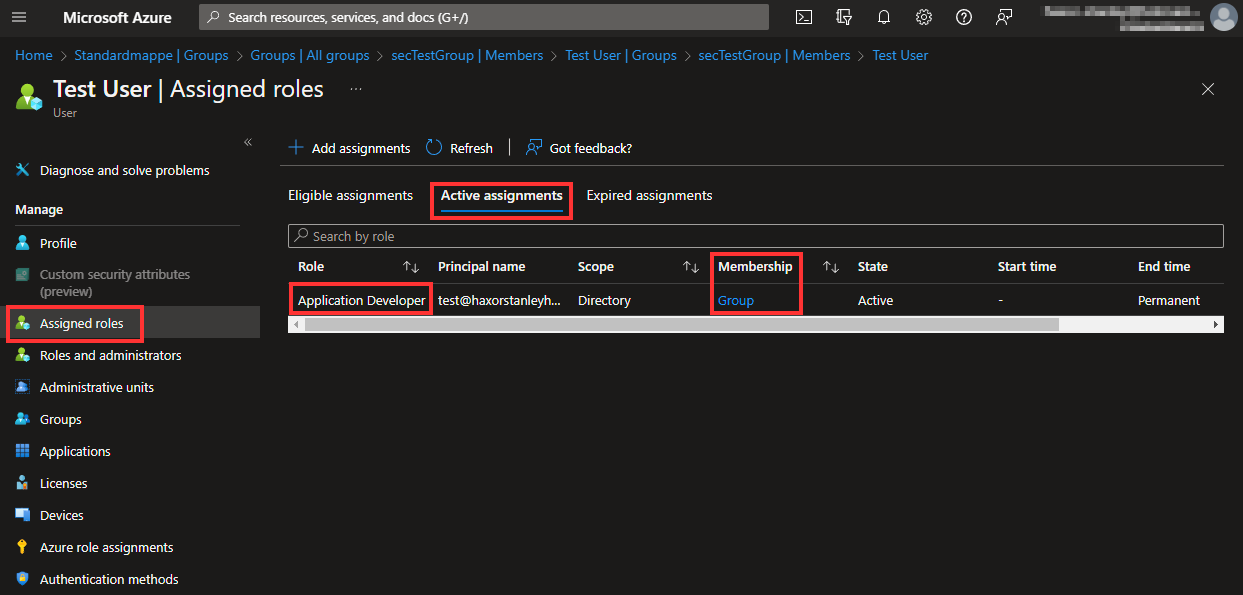This screenshot has width=1243, height=595.
Task: Click the Test User page header icon
Action: [x=29, y=96]
